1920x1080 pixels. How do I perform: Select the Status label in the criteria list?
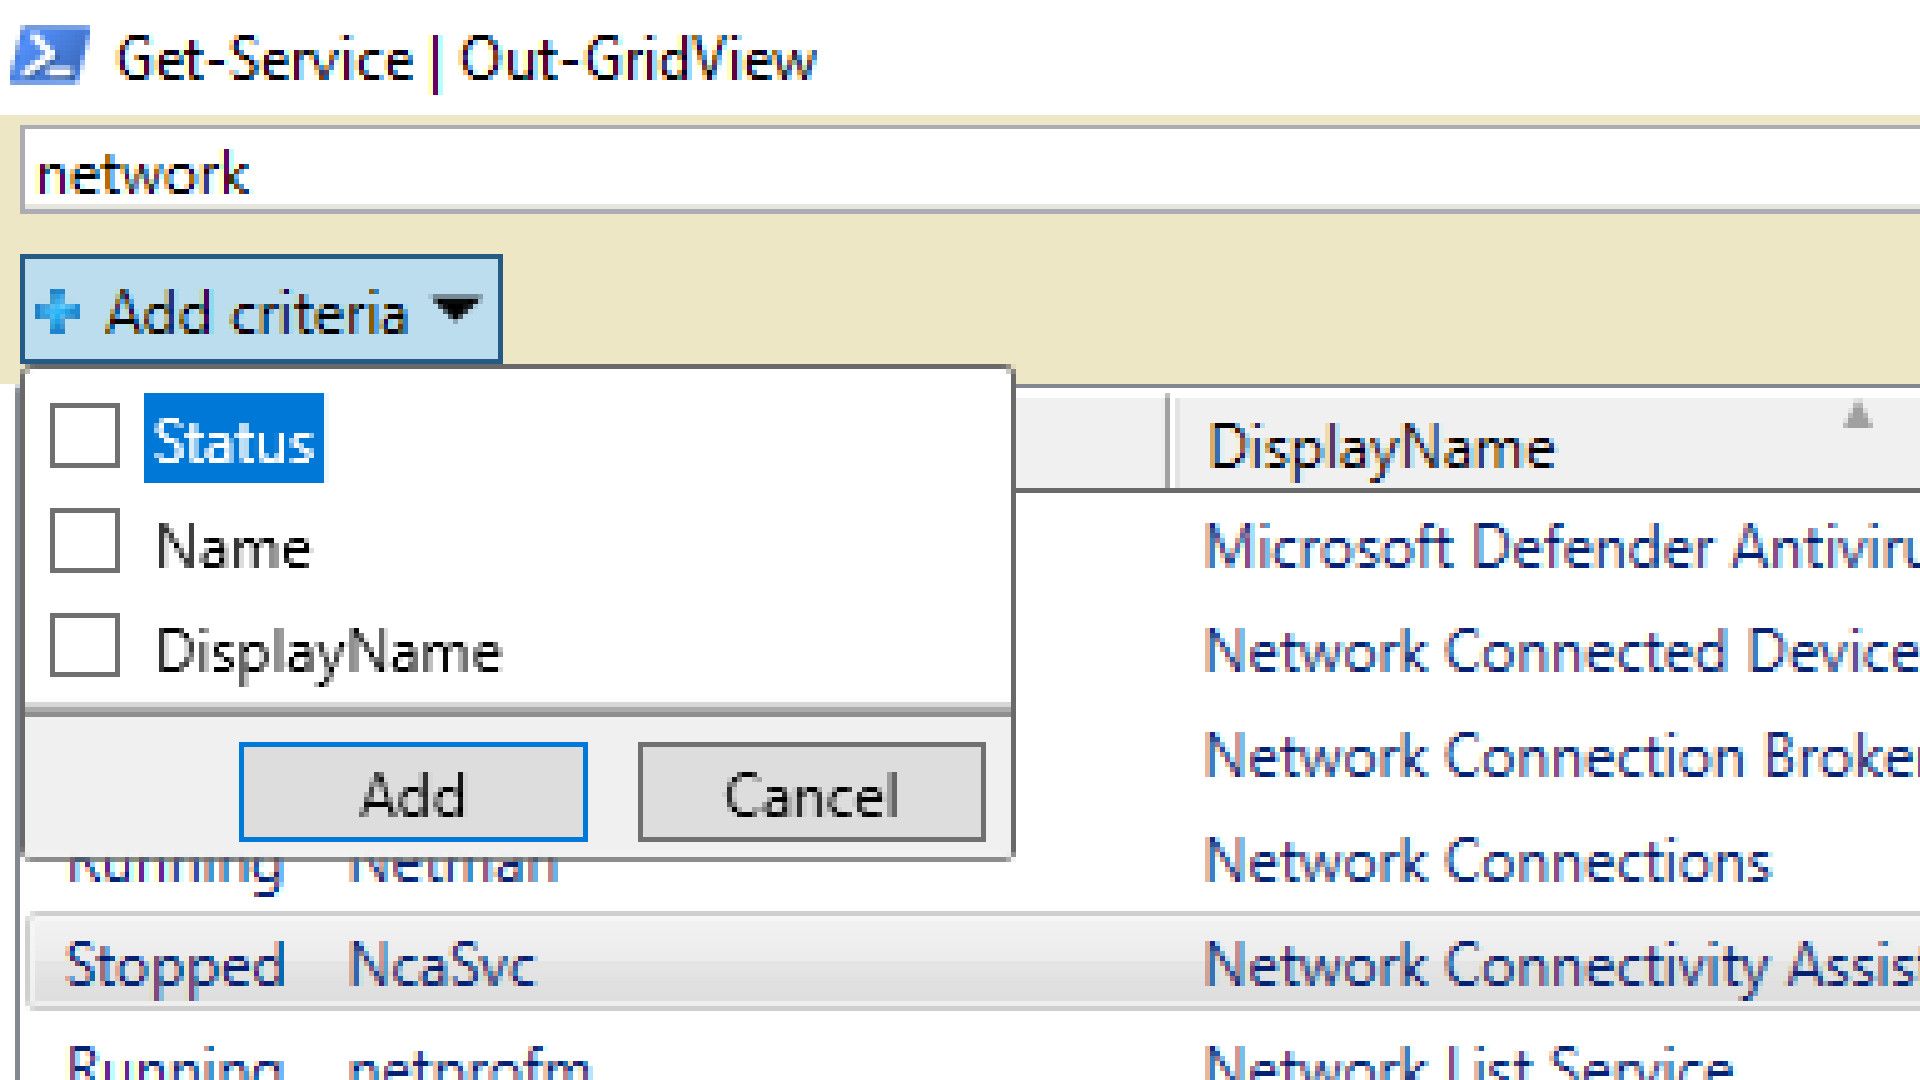(x=234, y=440)
